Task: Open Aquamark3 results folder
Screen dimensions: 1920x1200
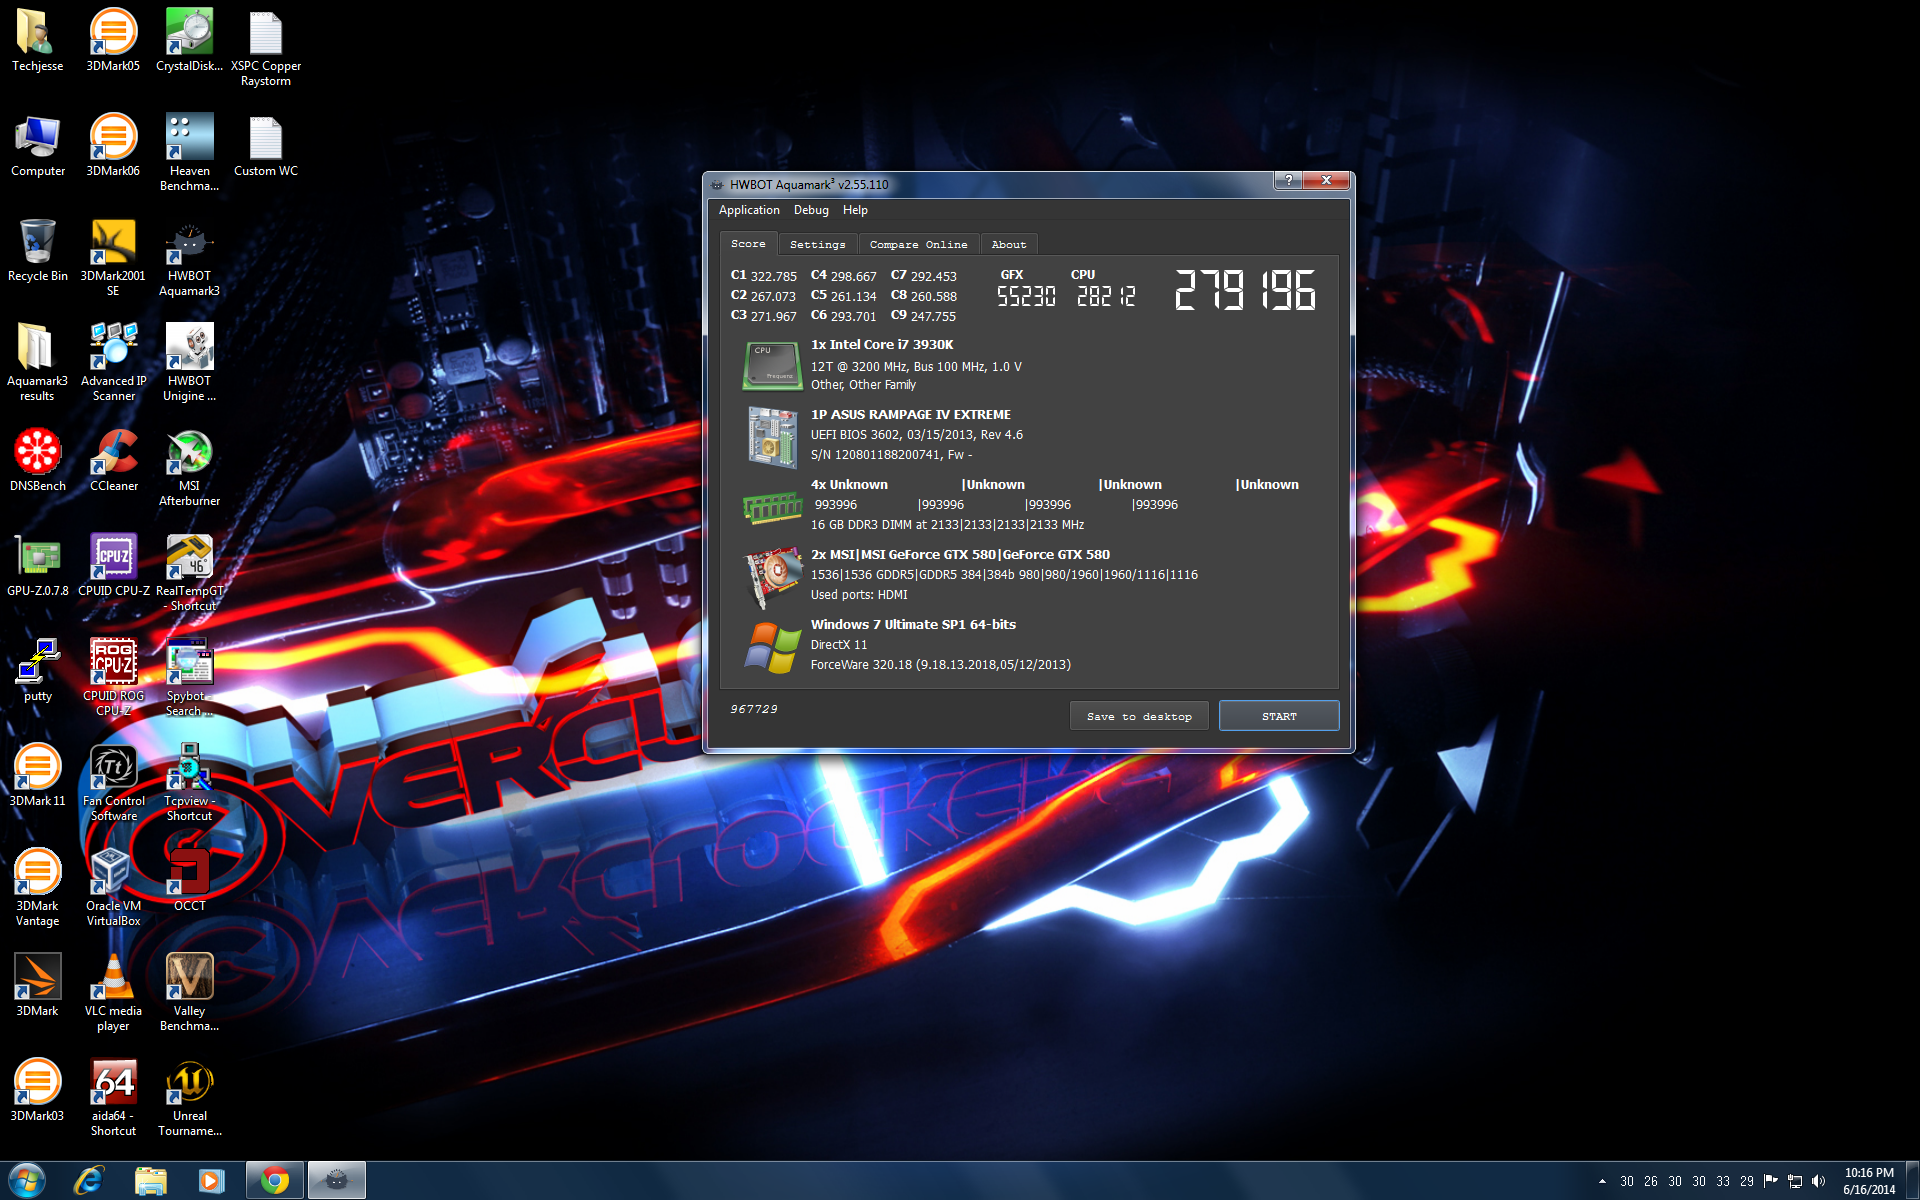Action: 37,362
